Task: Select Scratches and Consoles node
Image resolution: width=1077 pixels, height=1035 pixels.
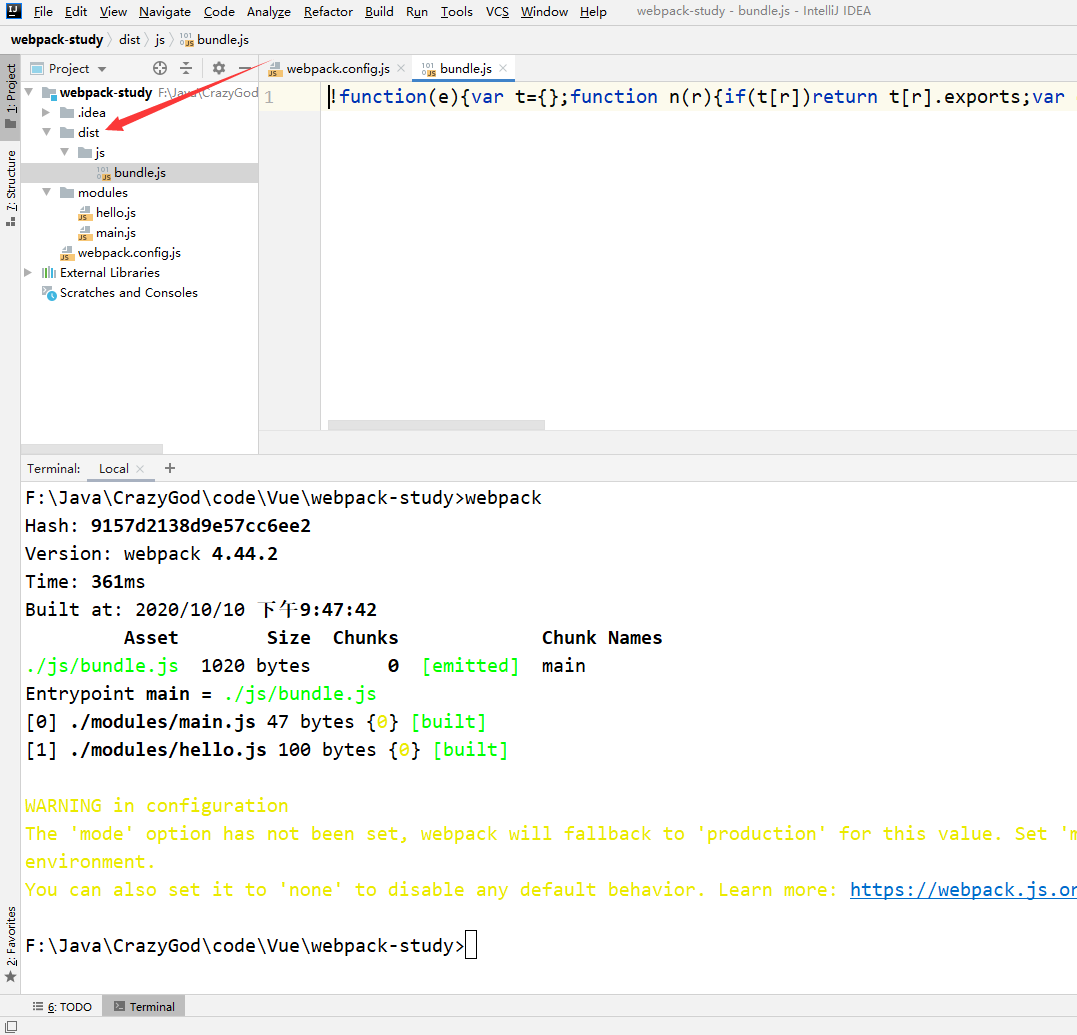Action: (128, 293)
